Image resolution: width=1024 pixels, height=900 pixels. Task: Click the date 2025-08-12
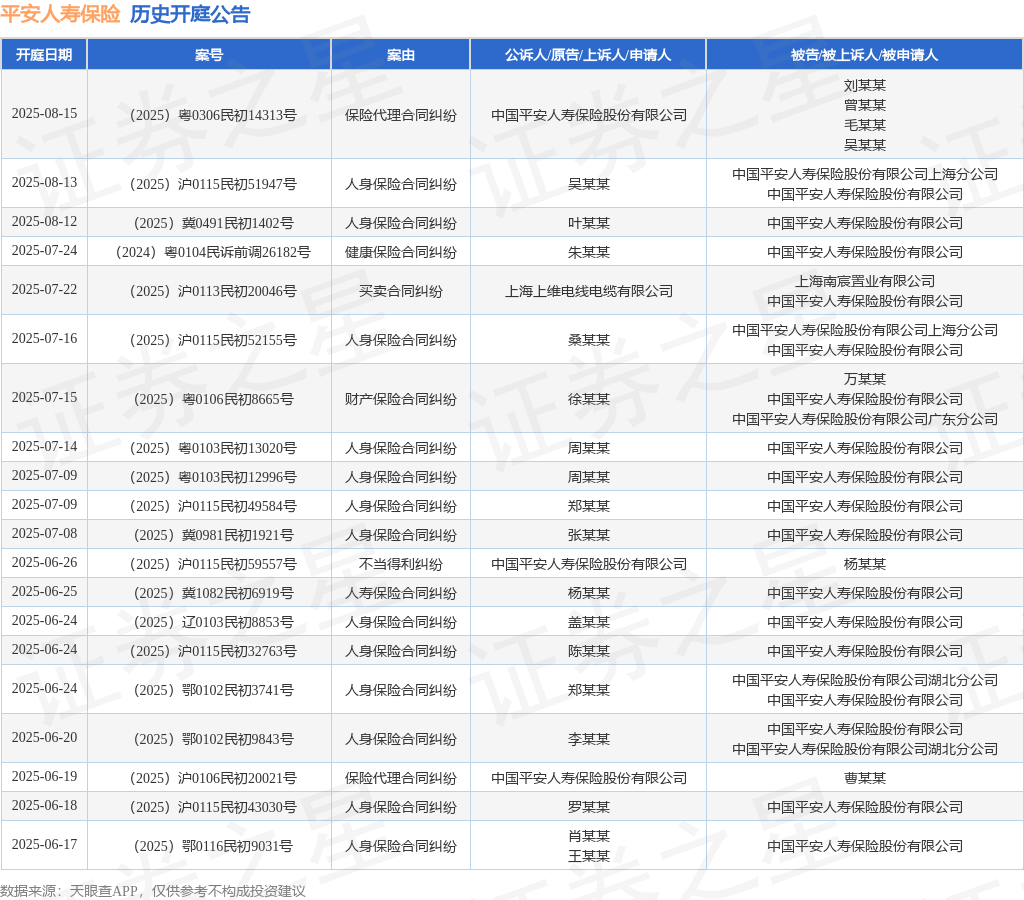[44, 222]
